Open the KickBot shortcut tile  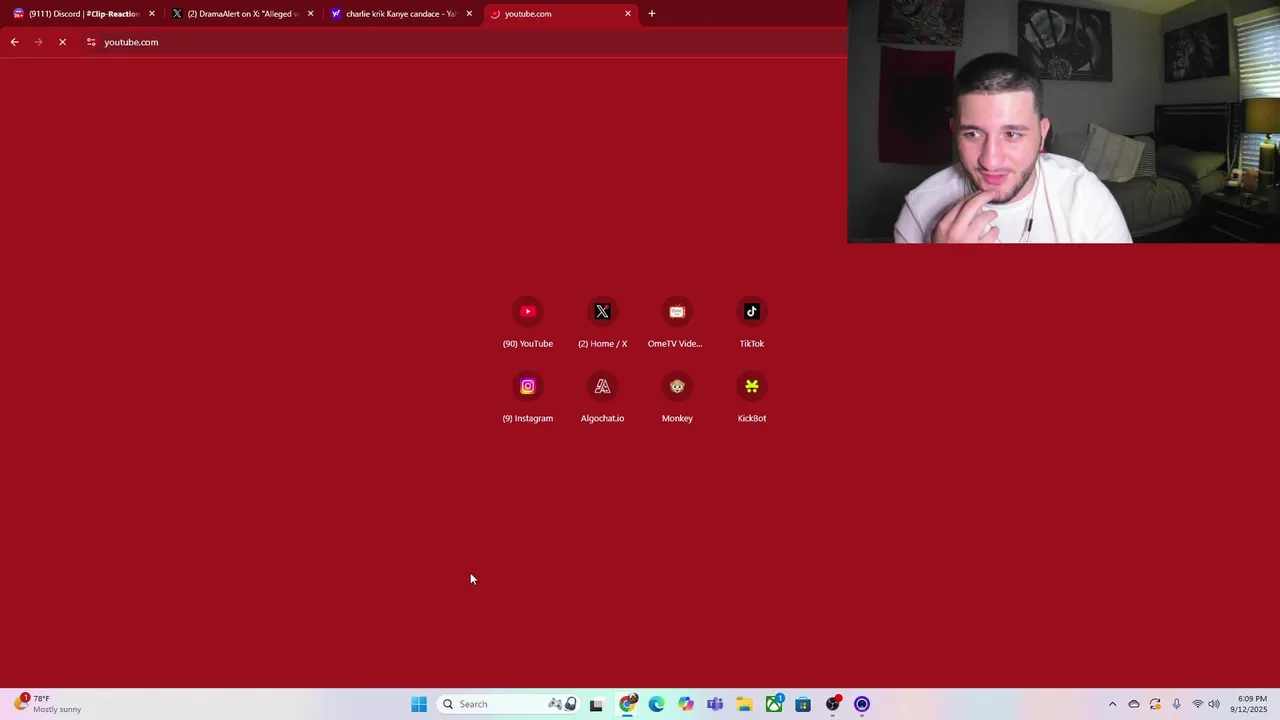752,397
